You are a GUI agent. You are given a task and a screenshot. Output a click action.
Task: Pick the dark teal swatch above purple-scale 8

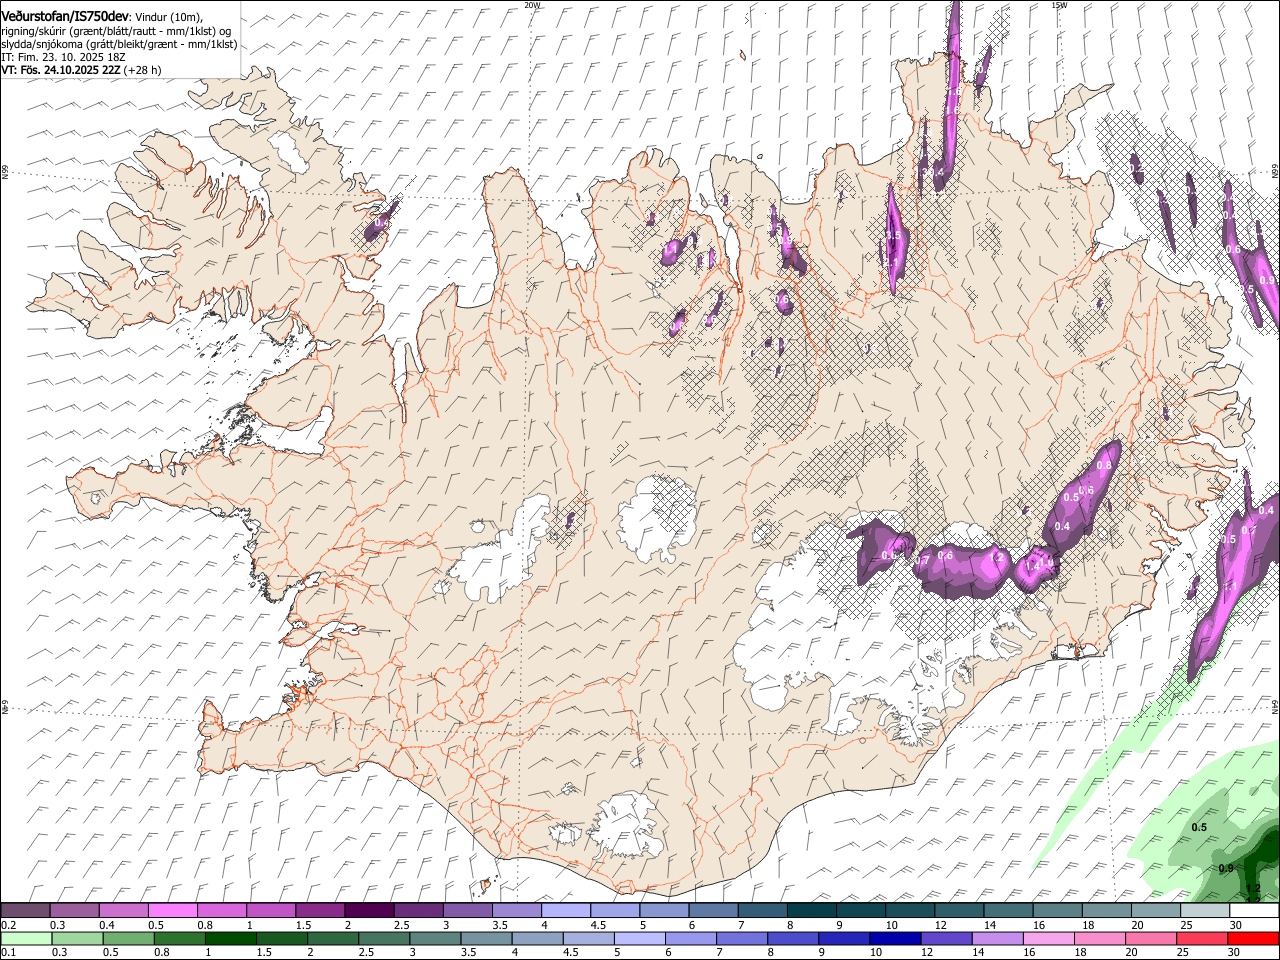(x=812, y=911)
